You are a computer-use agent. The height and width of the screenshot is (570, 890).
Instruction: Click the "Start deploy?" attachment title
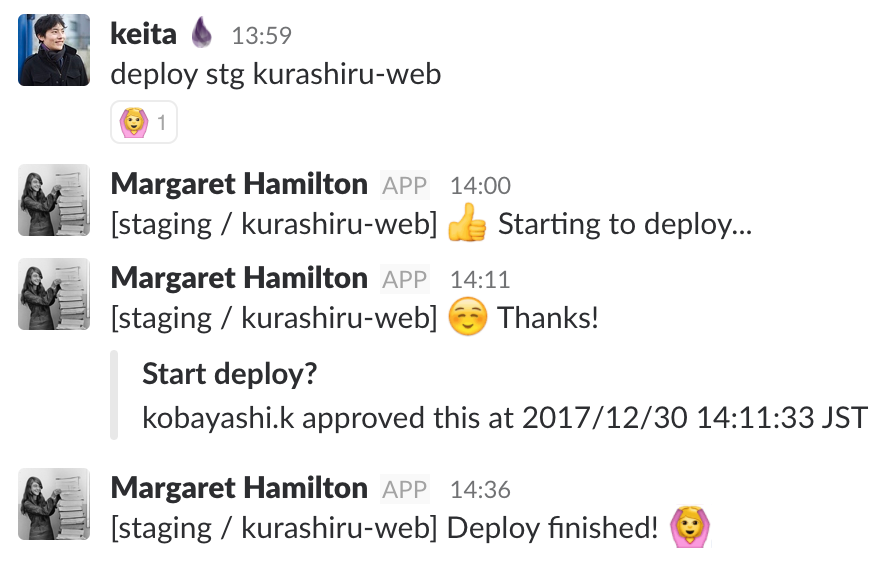tap(230, 374)
